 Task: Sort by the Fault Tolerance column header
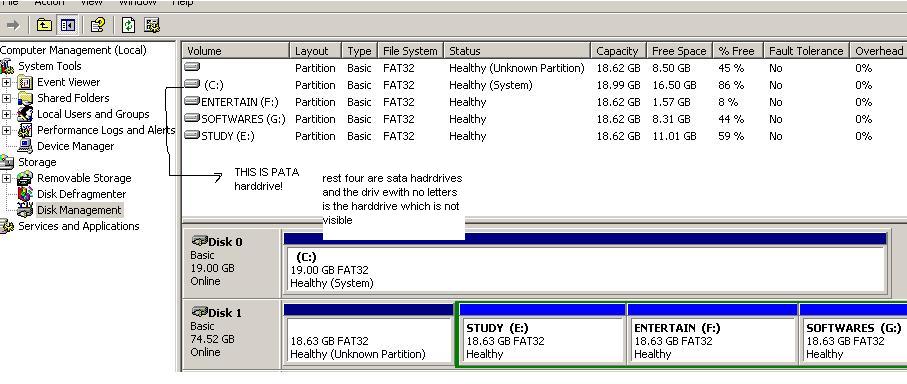click(806, 51)
